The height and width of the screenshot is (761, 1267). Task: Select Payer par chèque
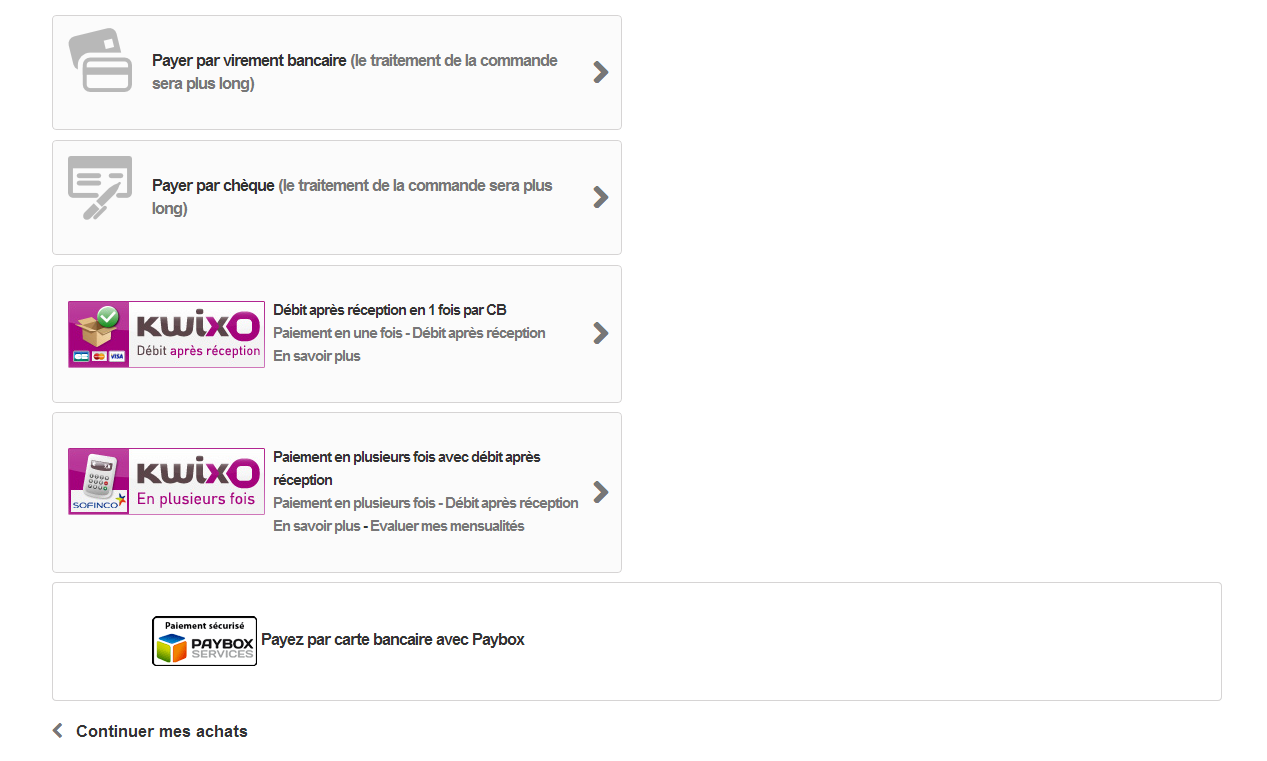(213, 185)
